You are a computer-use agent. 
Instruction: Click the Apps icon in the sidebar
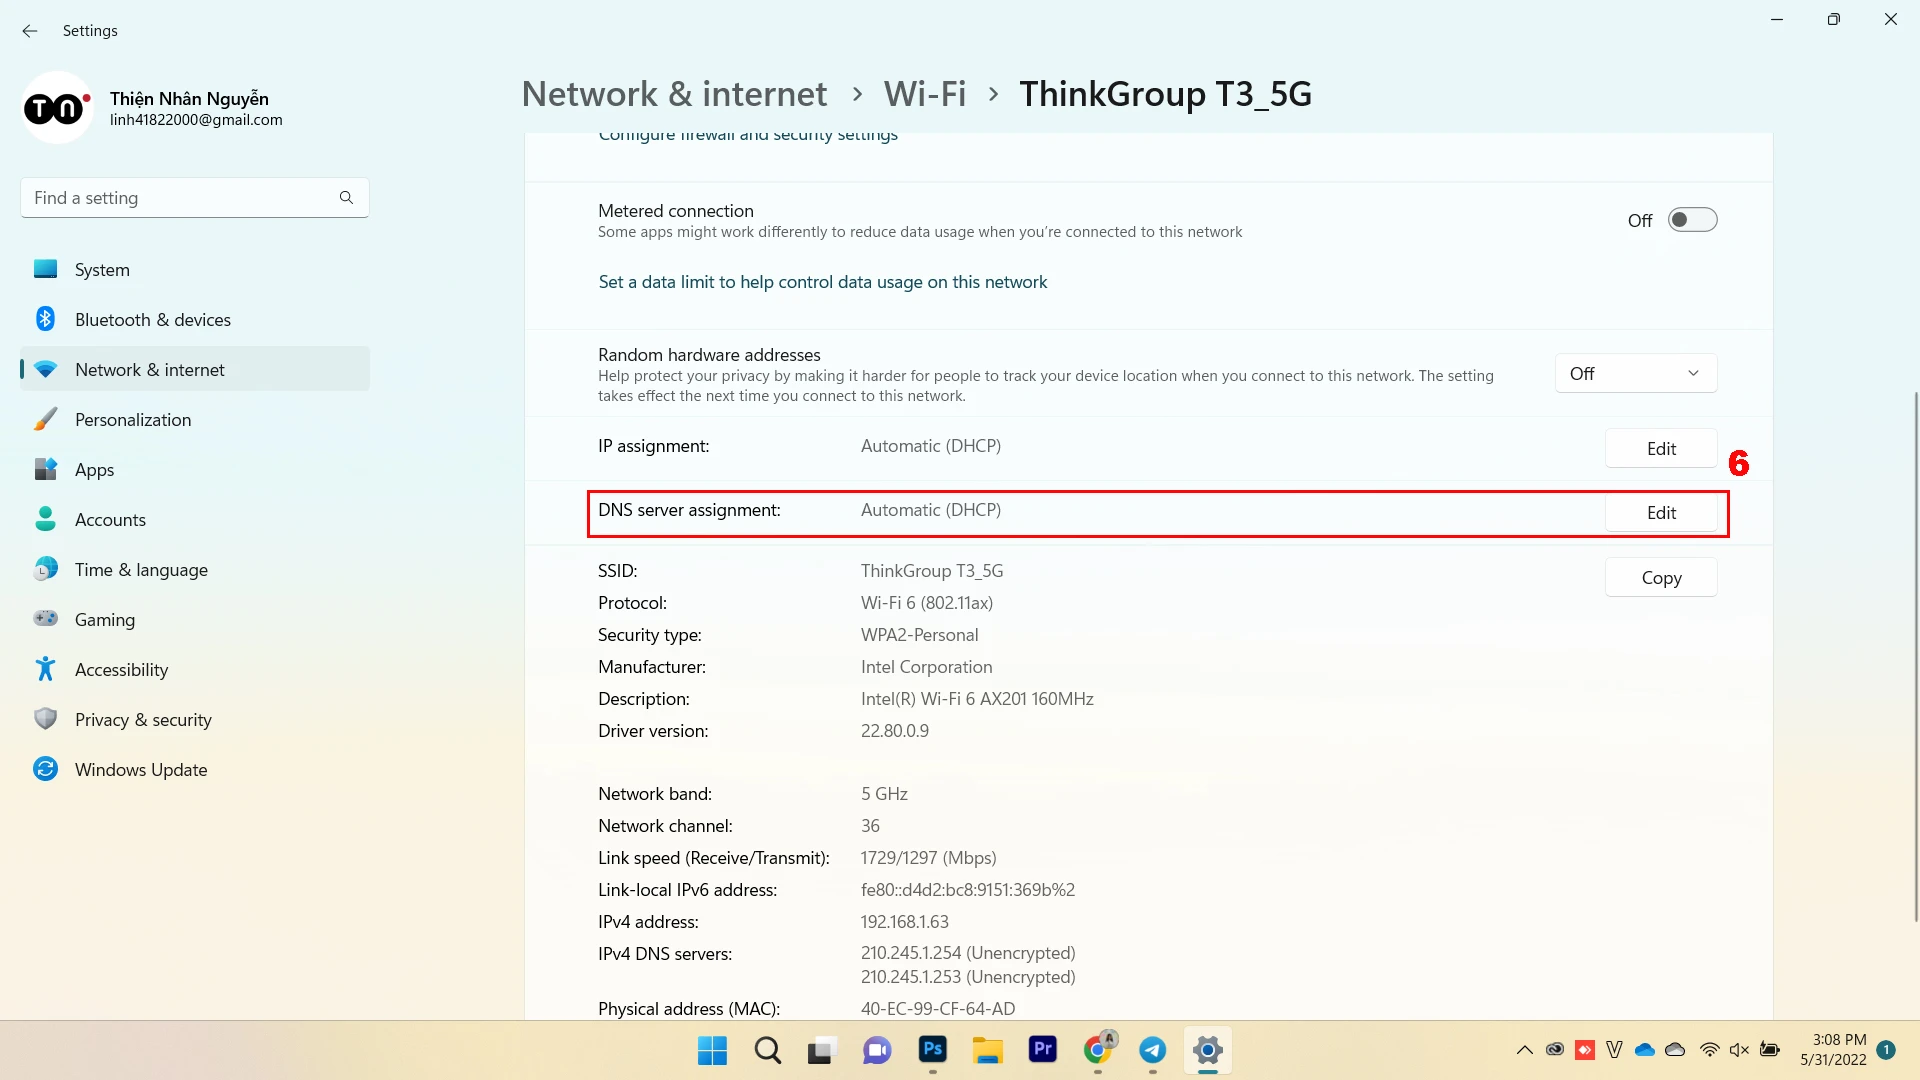[46, 469]
